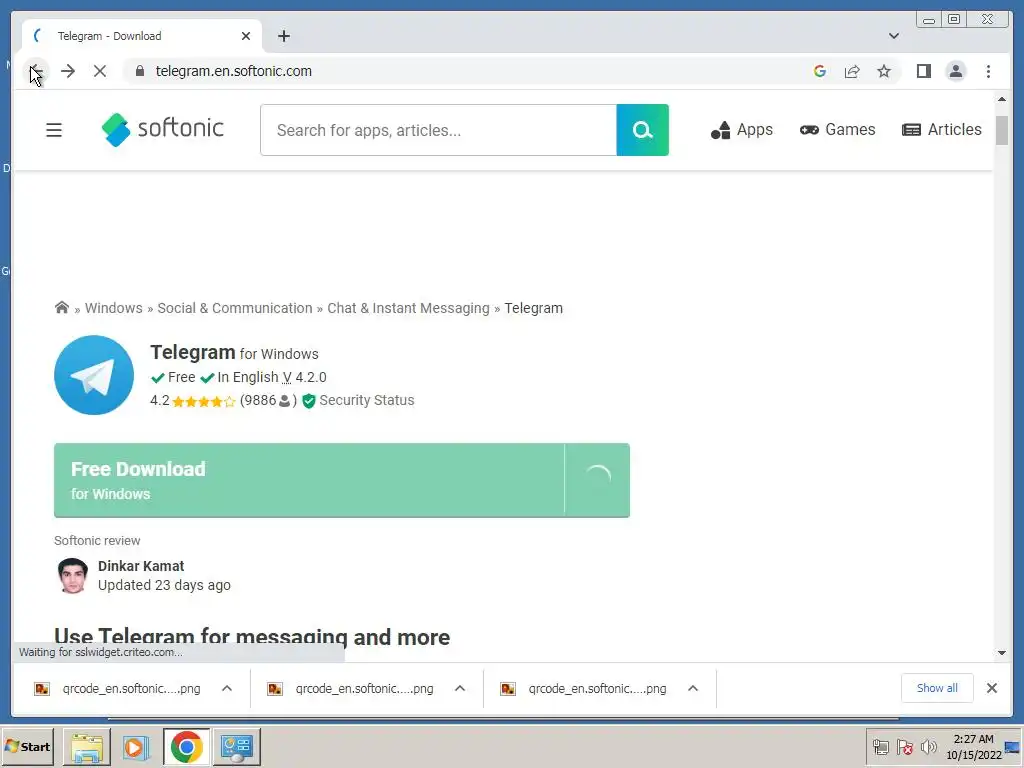Open the Games menu item
Screen dimensions: 1024x768
837,130
